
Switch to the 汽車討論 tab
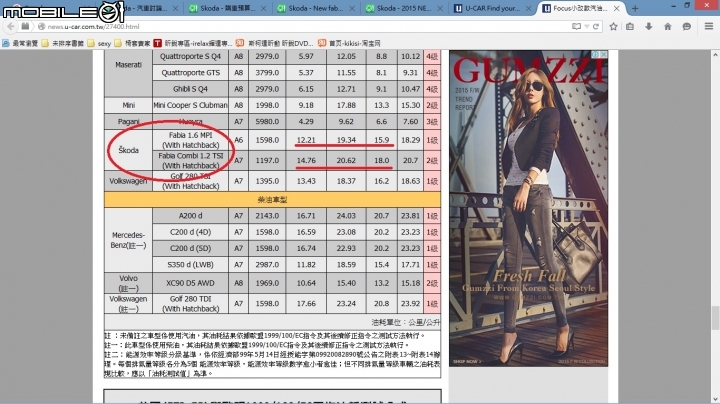149,8
